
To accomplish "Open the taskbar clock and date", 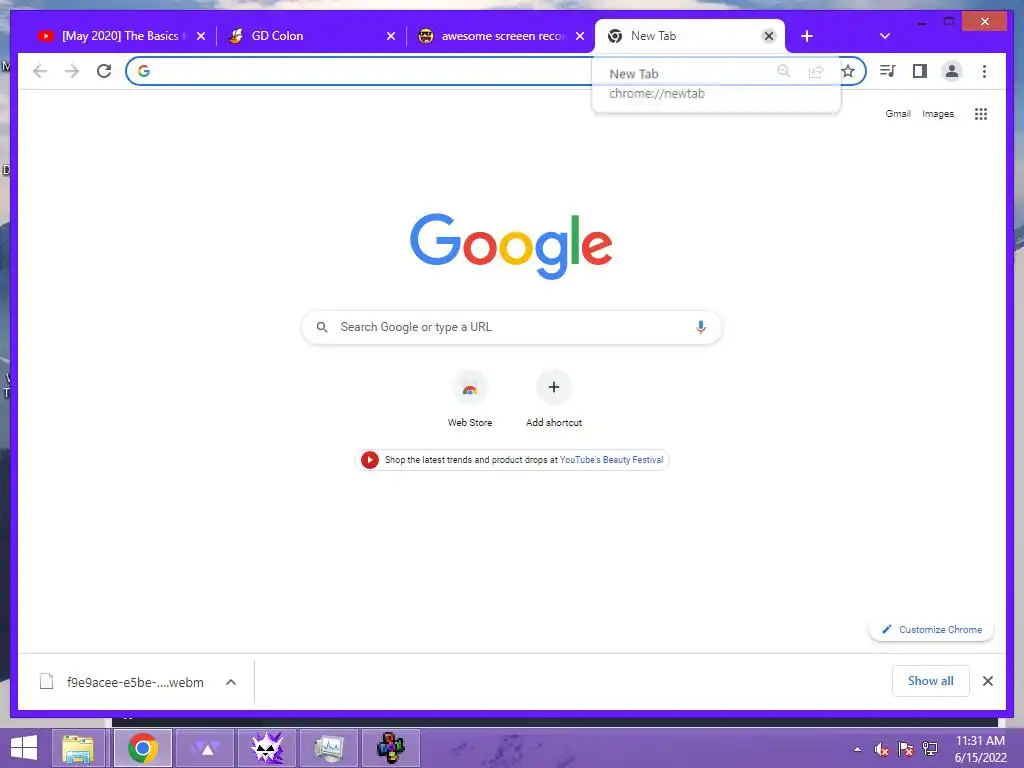I will pyautogui.click(x=980, y=749).
